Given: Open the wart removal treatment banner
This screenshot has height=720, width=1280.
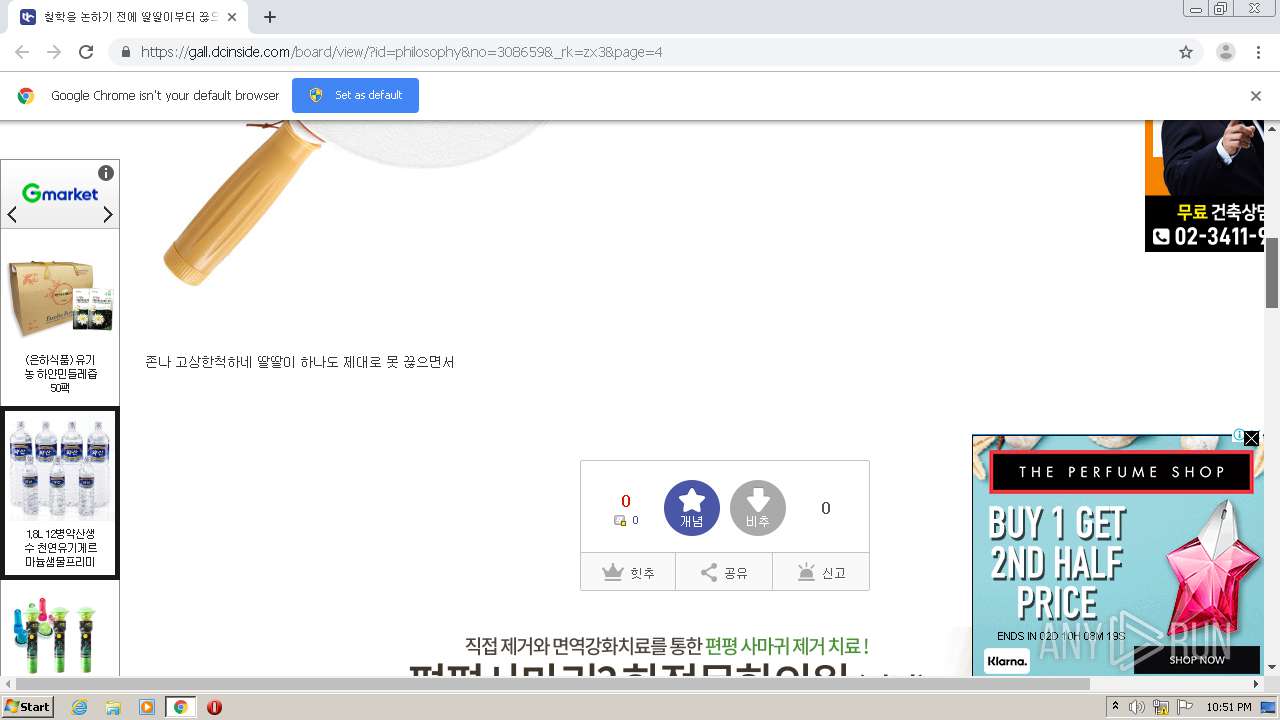Looking at the screenshot, I should click(x=668, y=653).
